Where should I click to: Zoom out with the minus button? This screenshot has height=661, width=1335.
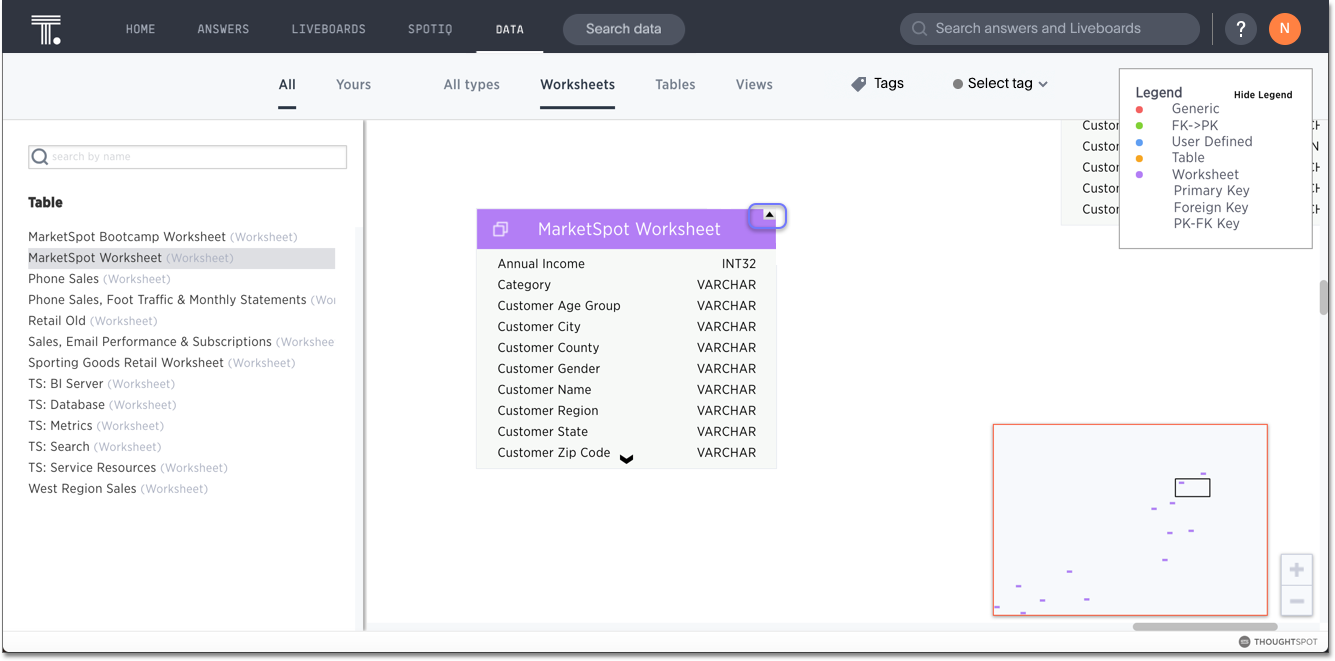click(1296, 601)
